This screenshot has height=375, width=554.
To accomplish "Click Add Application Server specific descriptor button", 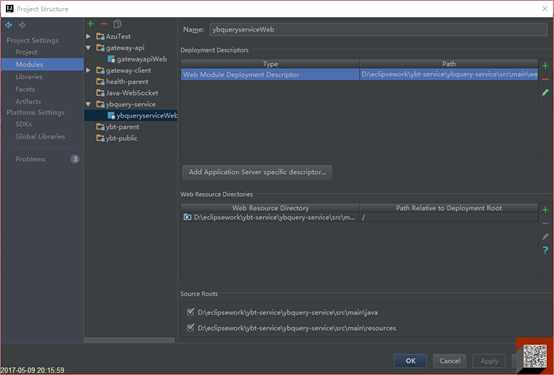I will coord(257,172).
